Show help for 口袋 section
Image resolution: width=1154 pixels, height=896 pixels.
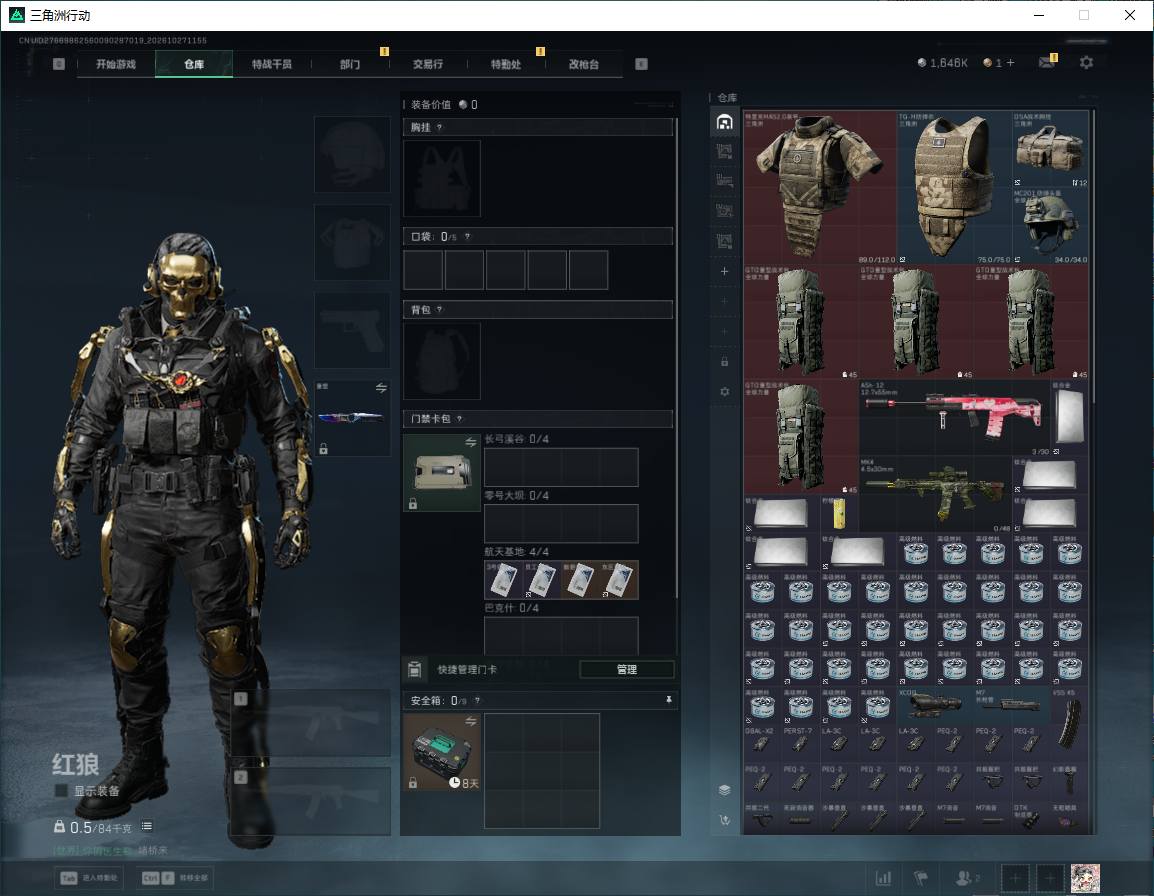[467, 237]
